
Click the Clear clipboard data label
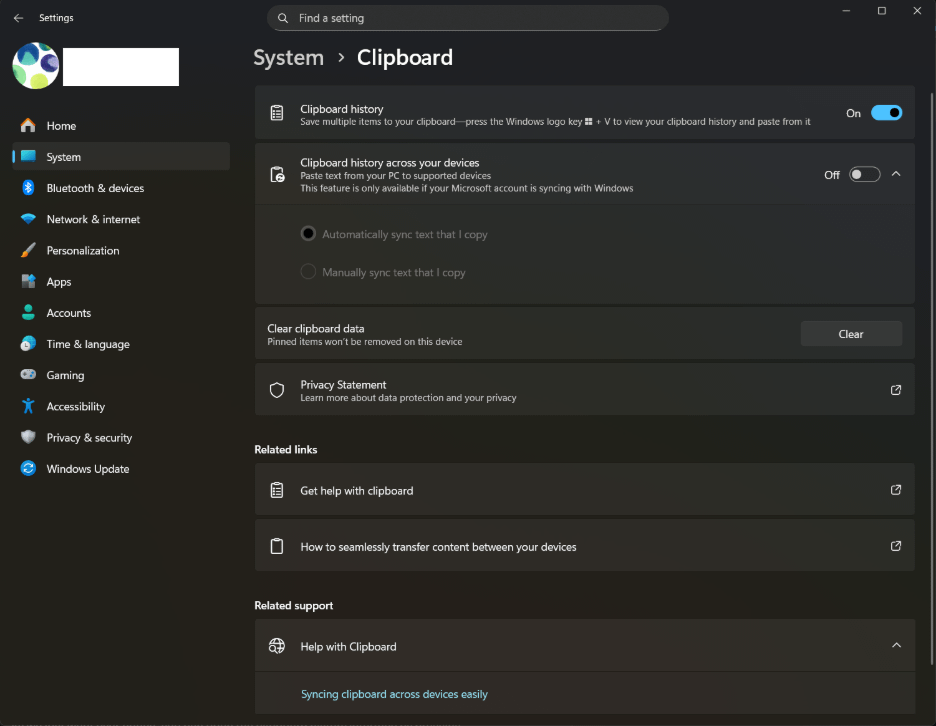click(x=316, y=328)
